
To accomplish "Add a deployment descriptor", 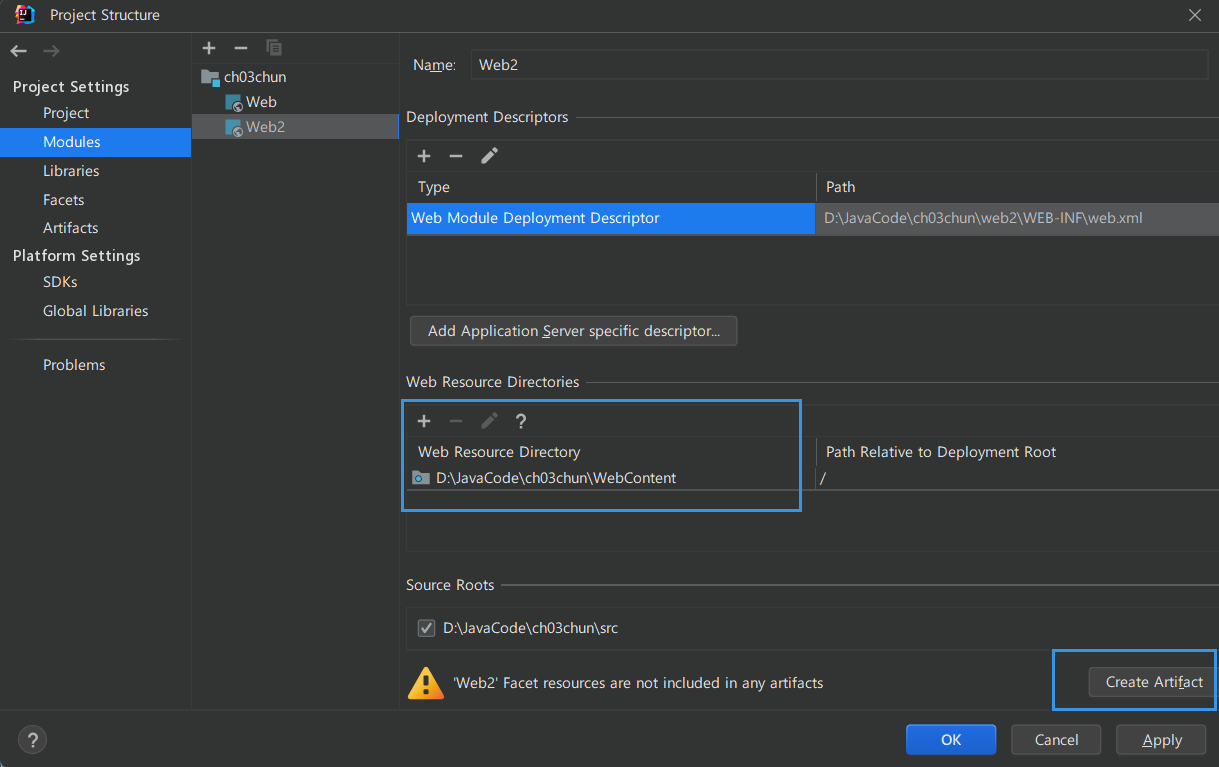I will pyautogui.click(x=424, y=156).
